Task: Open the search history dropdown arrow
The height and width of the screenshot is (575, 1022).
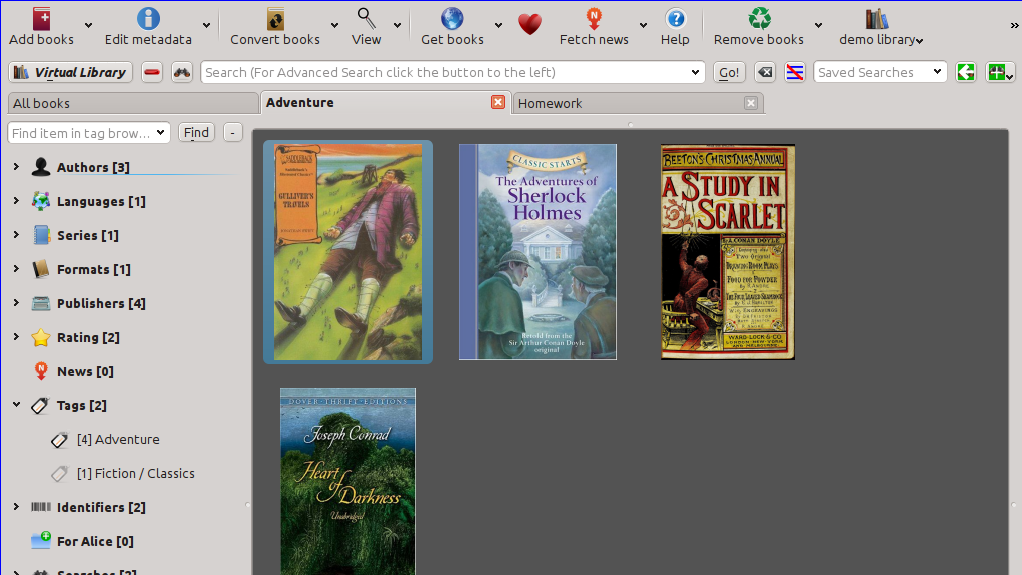Action: click(x=695, y=72)
